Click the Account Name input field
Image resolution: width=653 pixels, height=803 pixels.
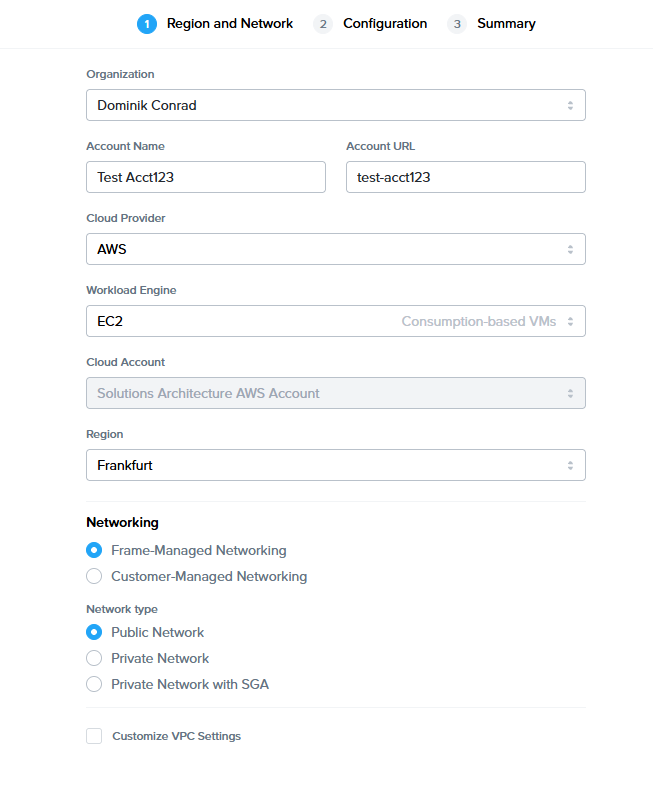[206, 177]
